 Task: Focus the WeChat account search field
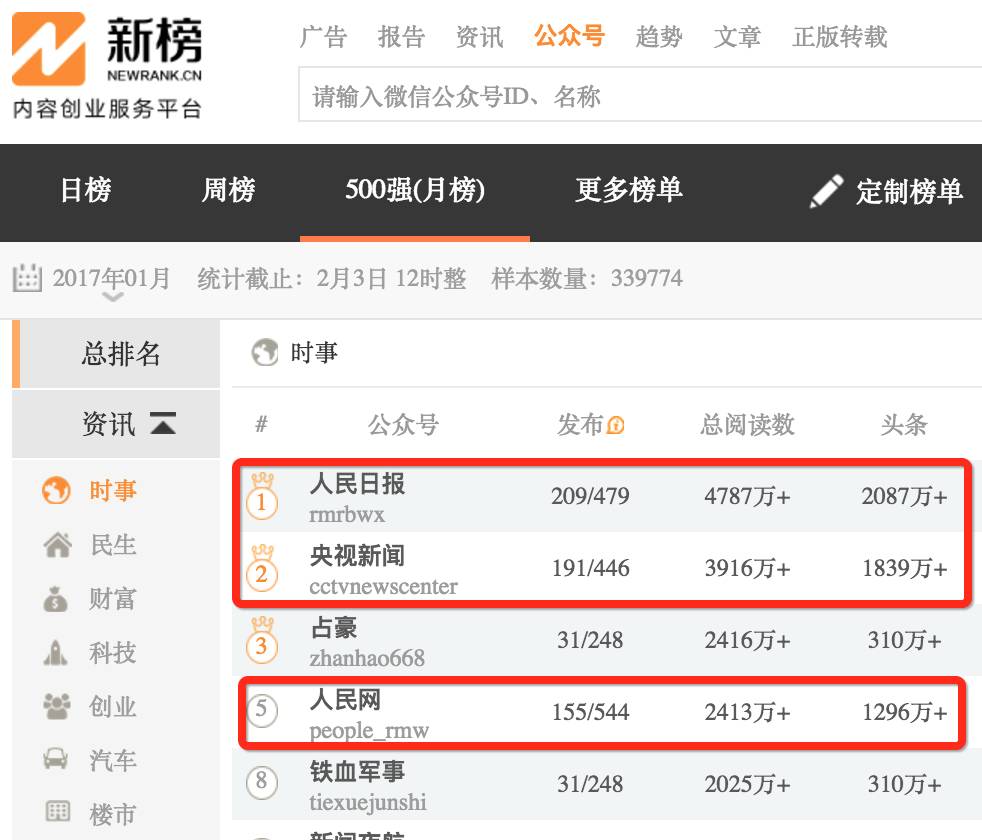point(640,95)
